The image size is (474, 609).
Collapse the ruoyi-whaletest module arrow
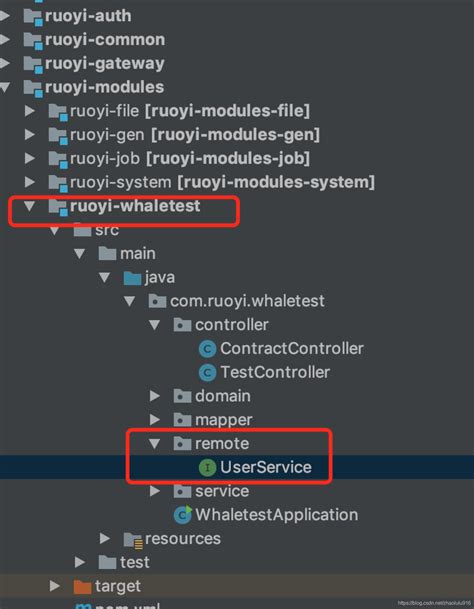pyautogui.click(x=30, y=206)
